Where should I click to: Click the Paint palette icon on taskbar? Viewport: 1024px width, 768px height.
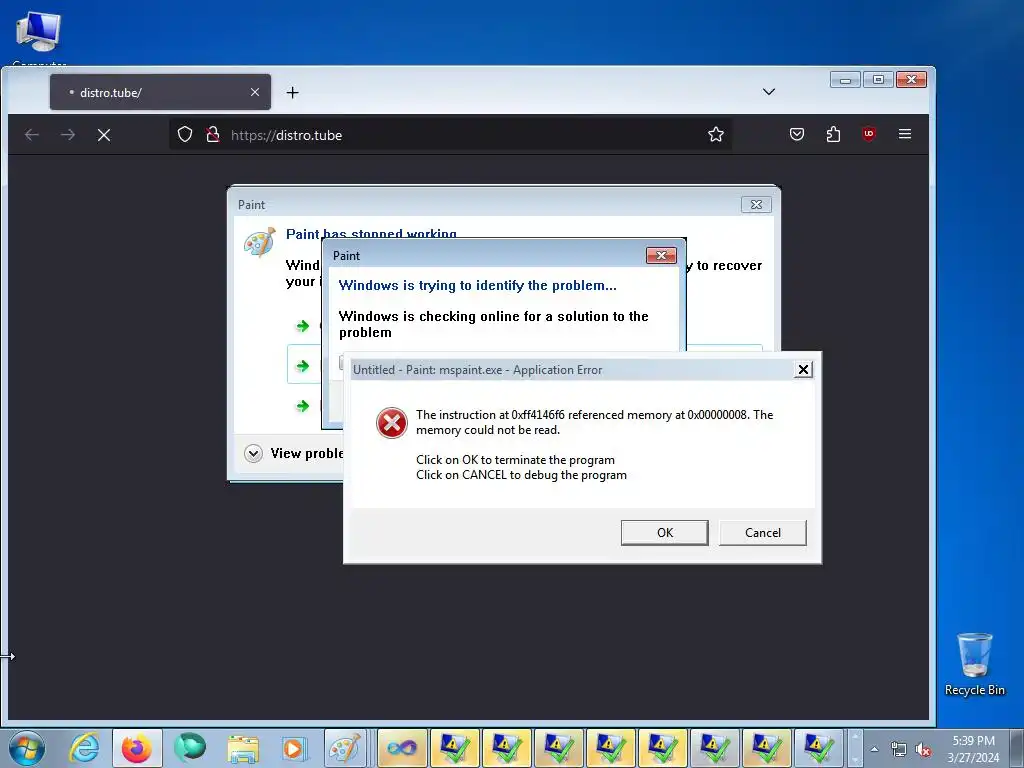tap(344, 748)
